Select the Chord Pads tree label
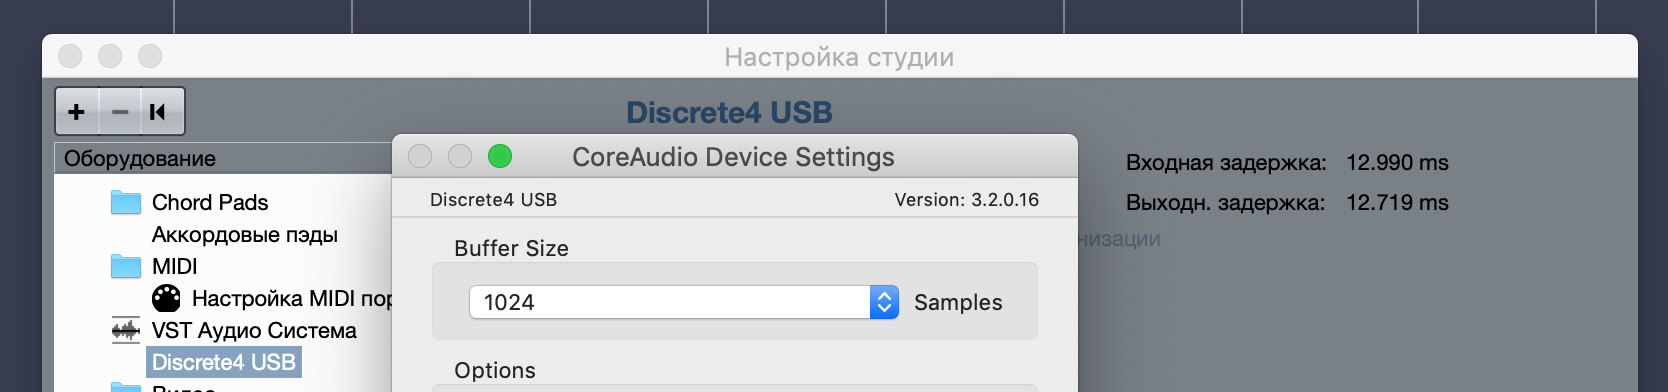1668x392 pixels. [x=210, y=202]
